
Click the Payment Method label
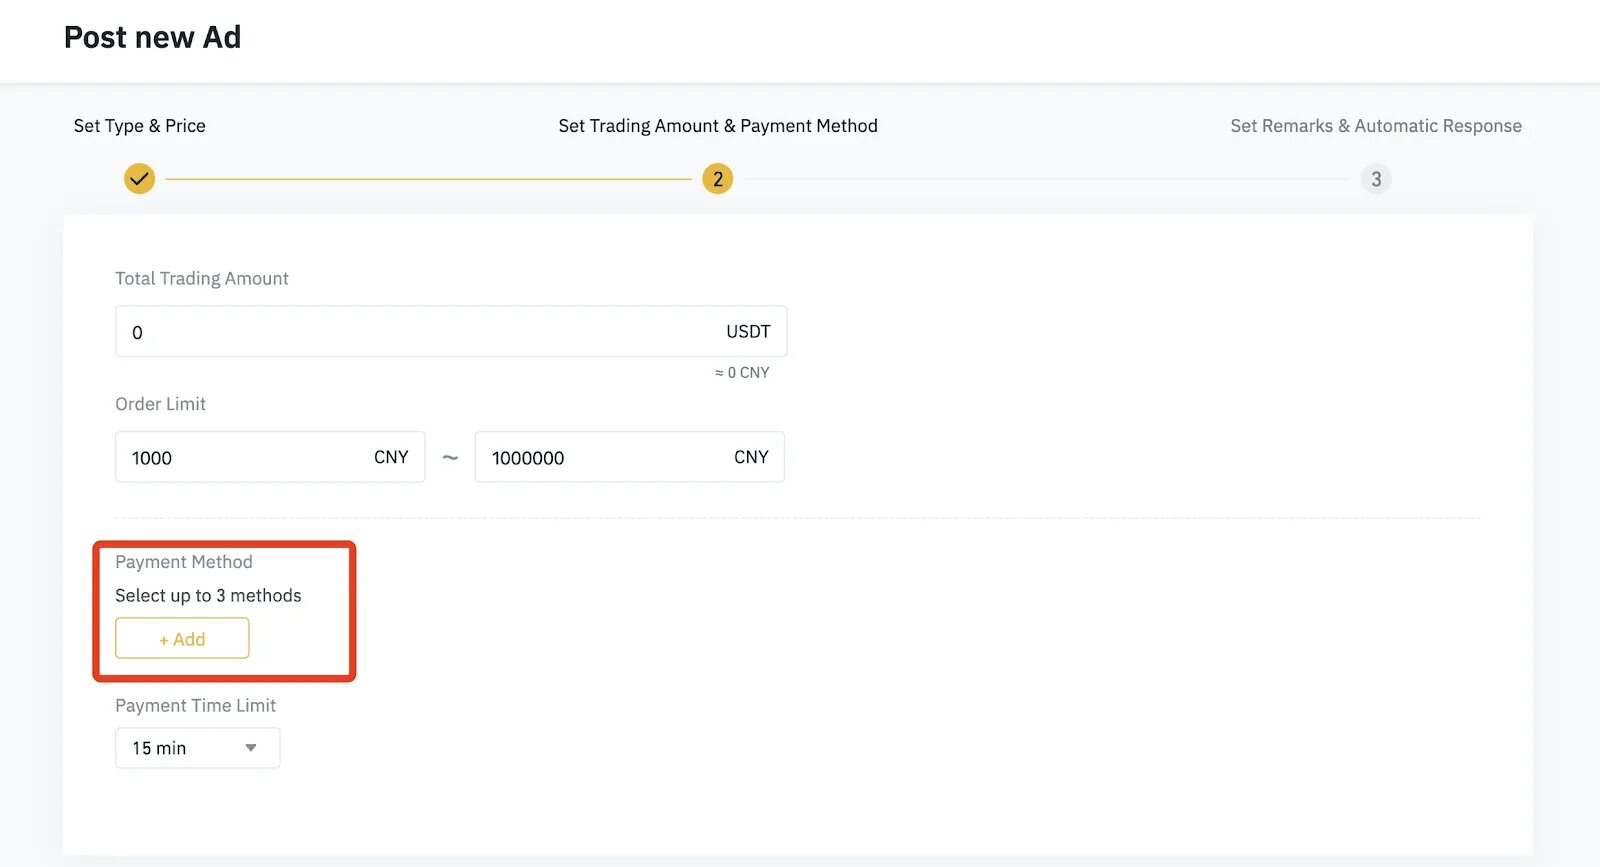184,562
